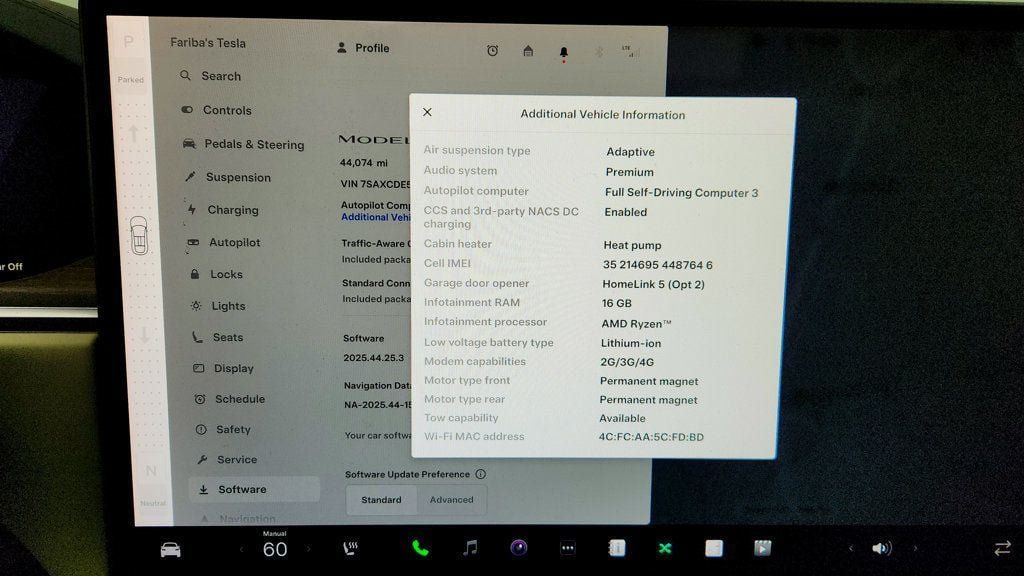Tap the Lithium-ion battery type value
The width and height of the screenshot is (1024, 576).
631,343
